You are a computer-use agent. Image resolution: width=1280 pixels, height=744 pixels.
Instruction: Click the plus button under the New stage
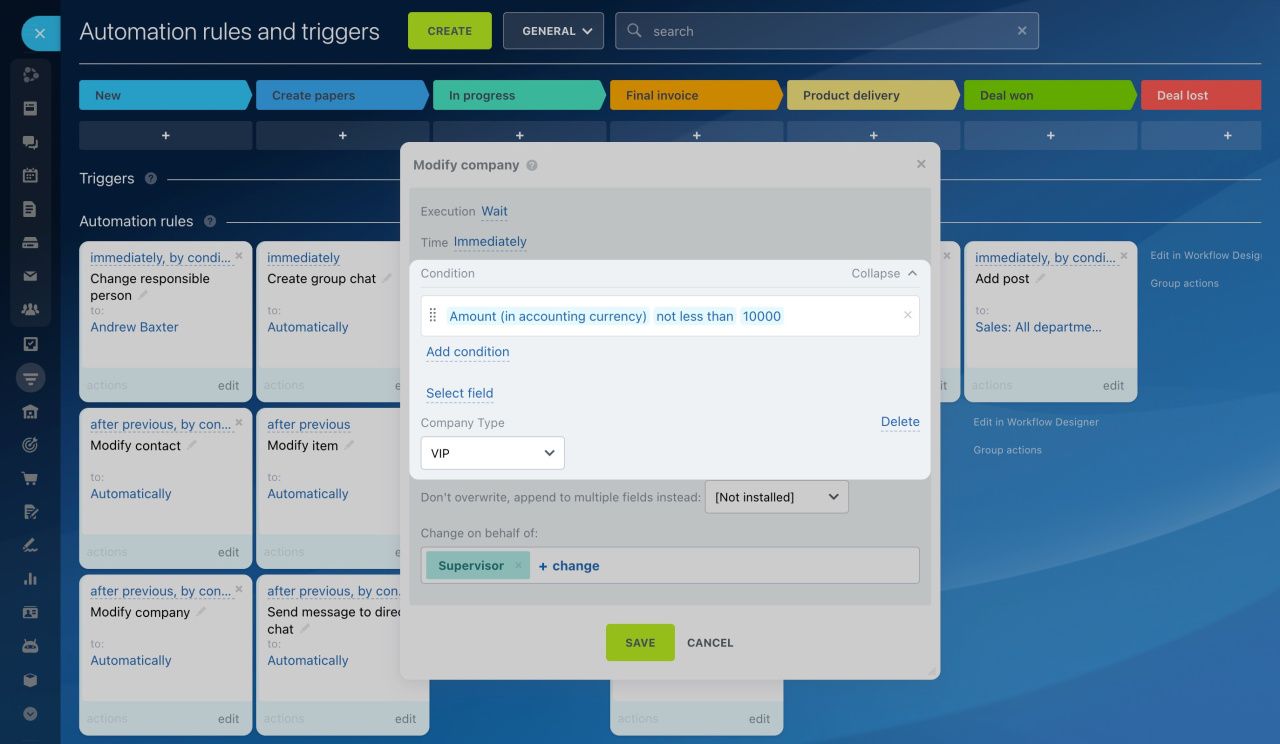pos(165,135)
